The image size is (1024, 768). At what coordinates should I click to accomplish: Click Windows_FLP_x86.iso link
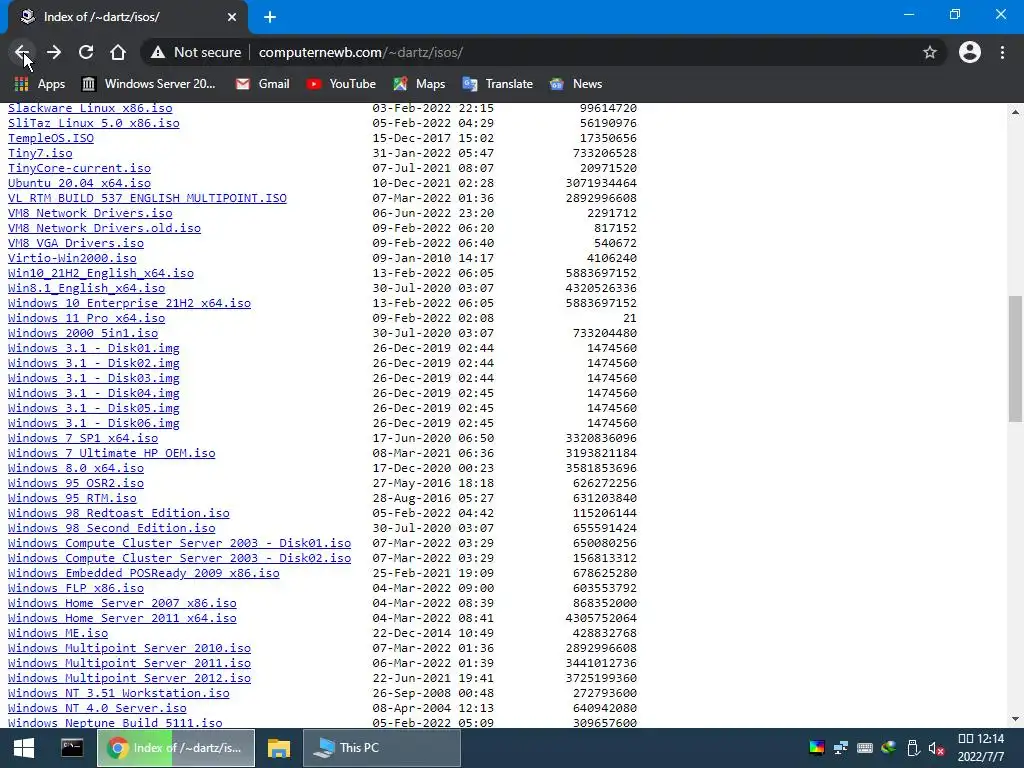coord(76,588)
